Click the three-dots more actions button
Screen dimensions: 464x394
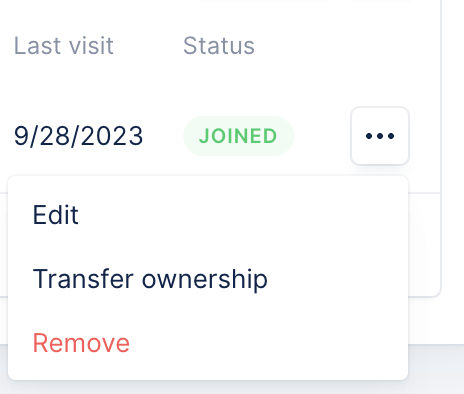pyautogui.click(x=380, y=136)
